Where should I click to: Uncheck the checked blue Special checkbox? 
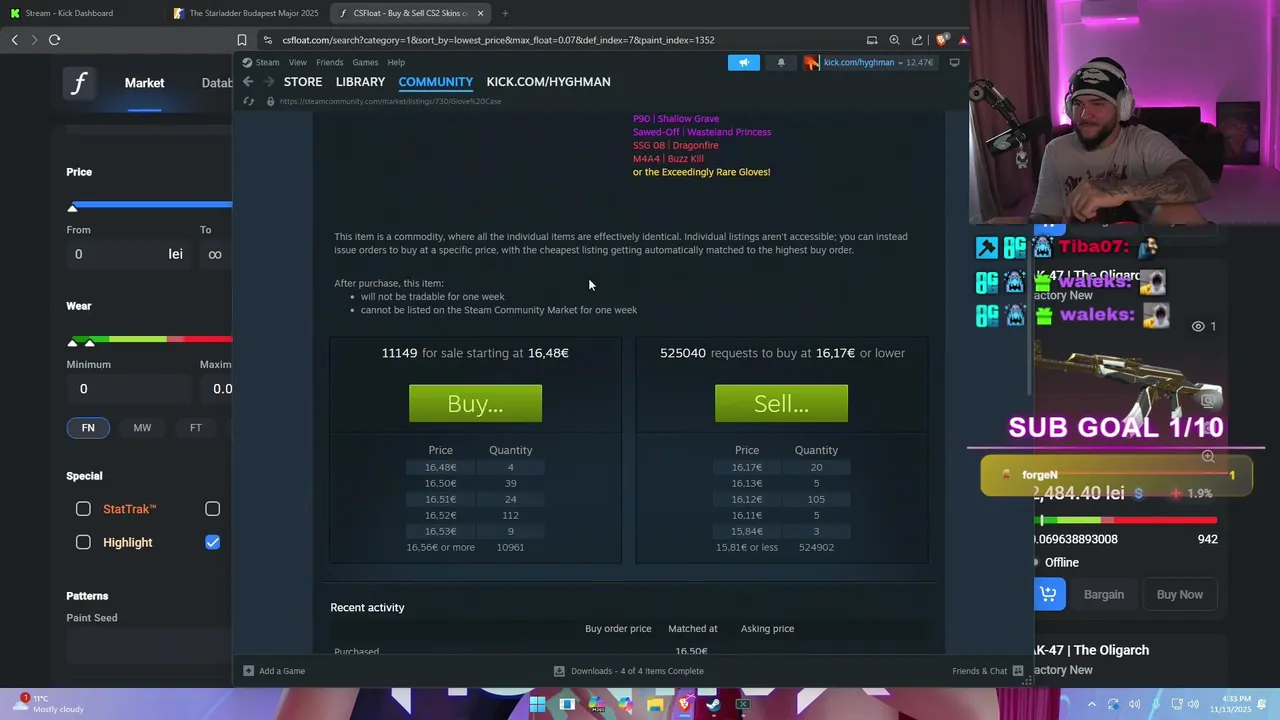[x=212, y=542]
